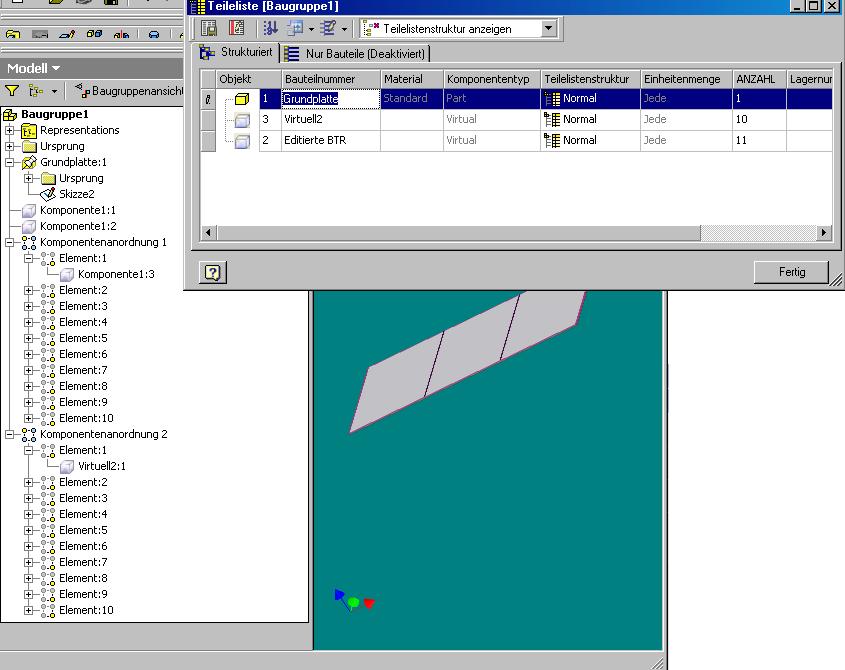Open the Teilelistenstruktur anzeigen dropdown
Viewport: 845px width, 670px height.
tap(548, 29)
